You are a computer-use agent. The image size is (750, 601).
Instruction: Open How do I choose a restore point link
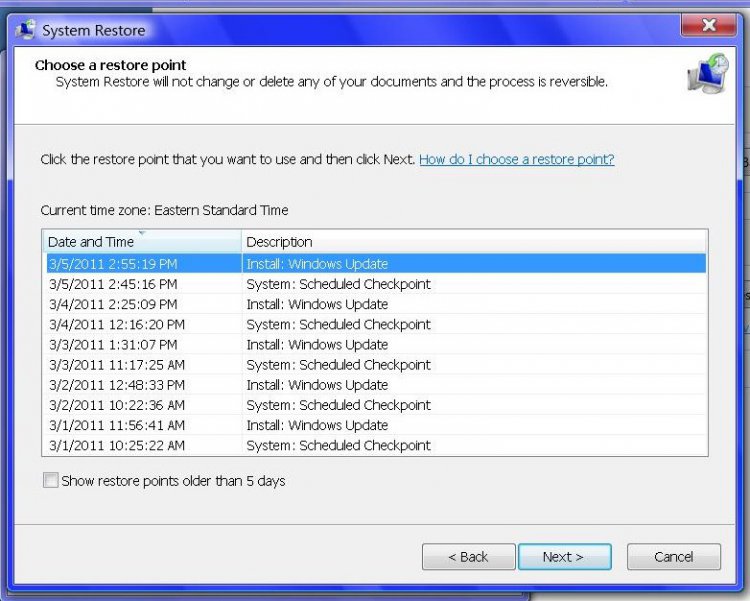pyautogui.click(x=517, y=159)
